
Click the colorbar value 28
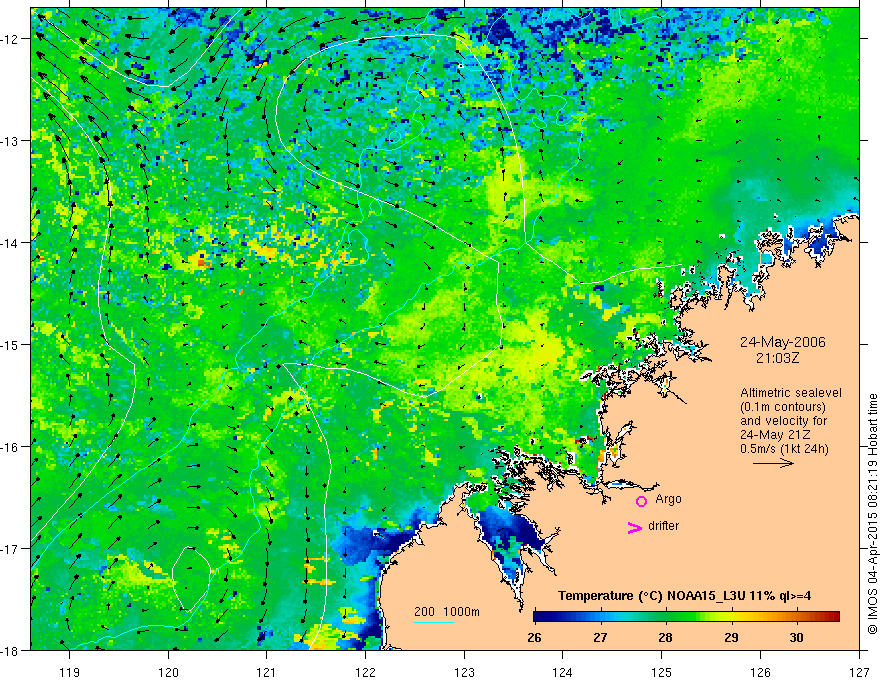pyautogui.click(x=666, y=637)
